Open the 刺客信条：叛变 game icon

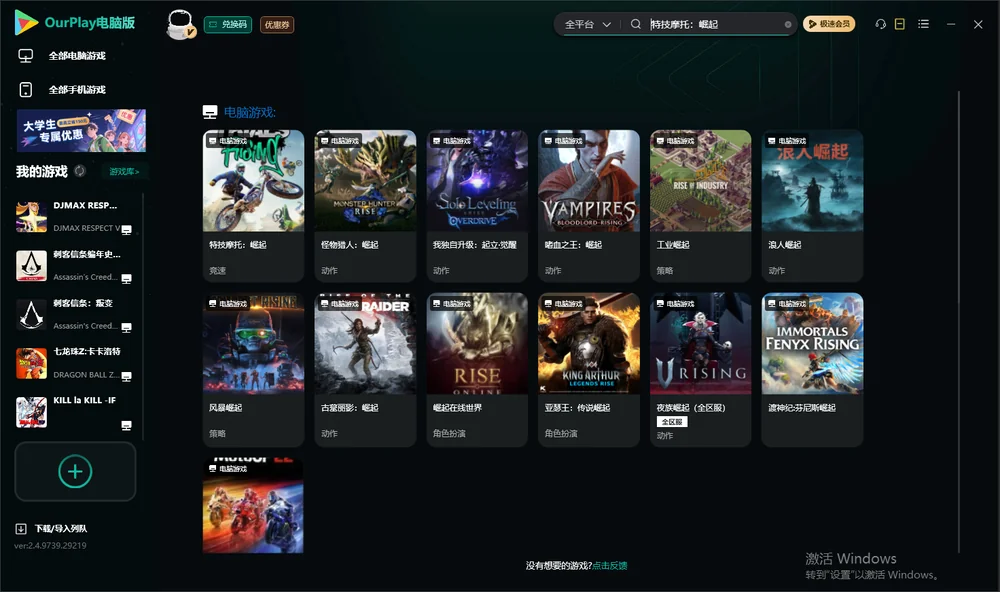tap(31, 314)
